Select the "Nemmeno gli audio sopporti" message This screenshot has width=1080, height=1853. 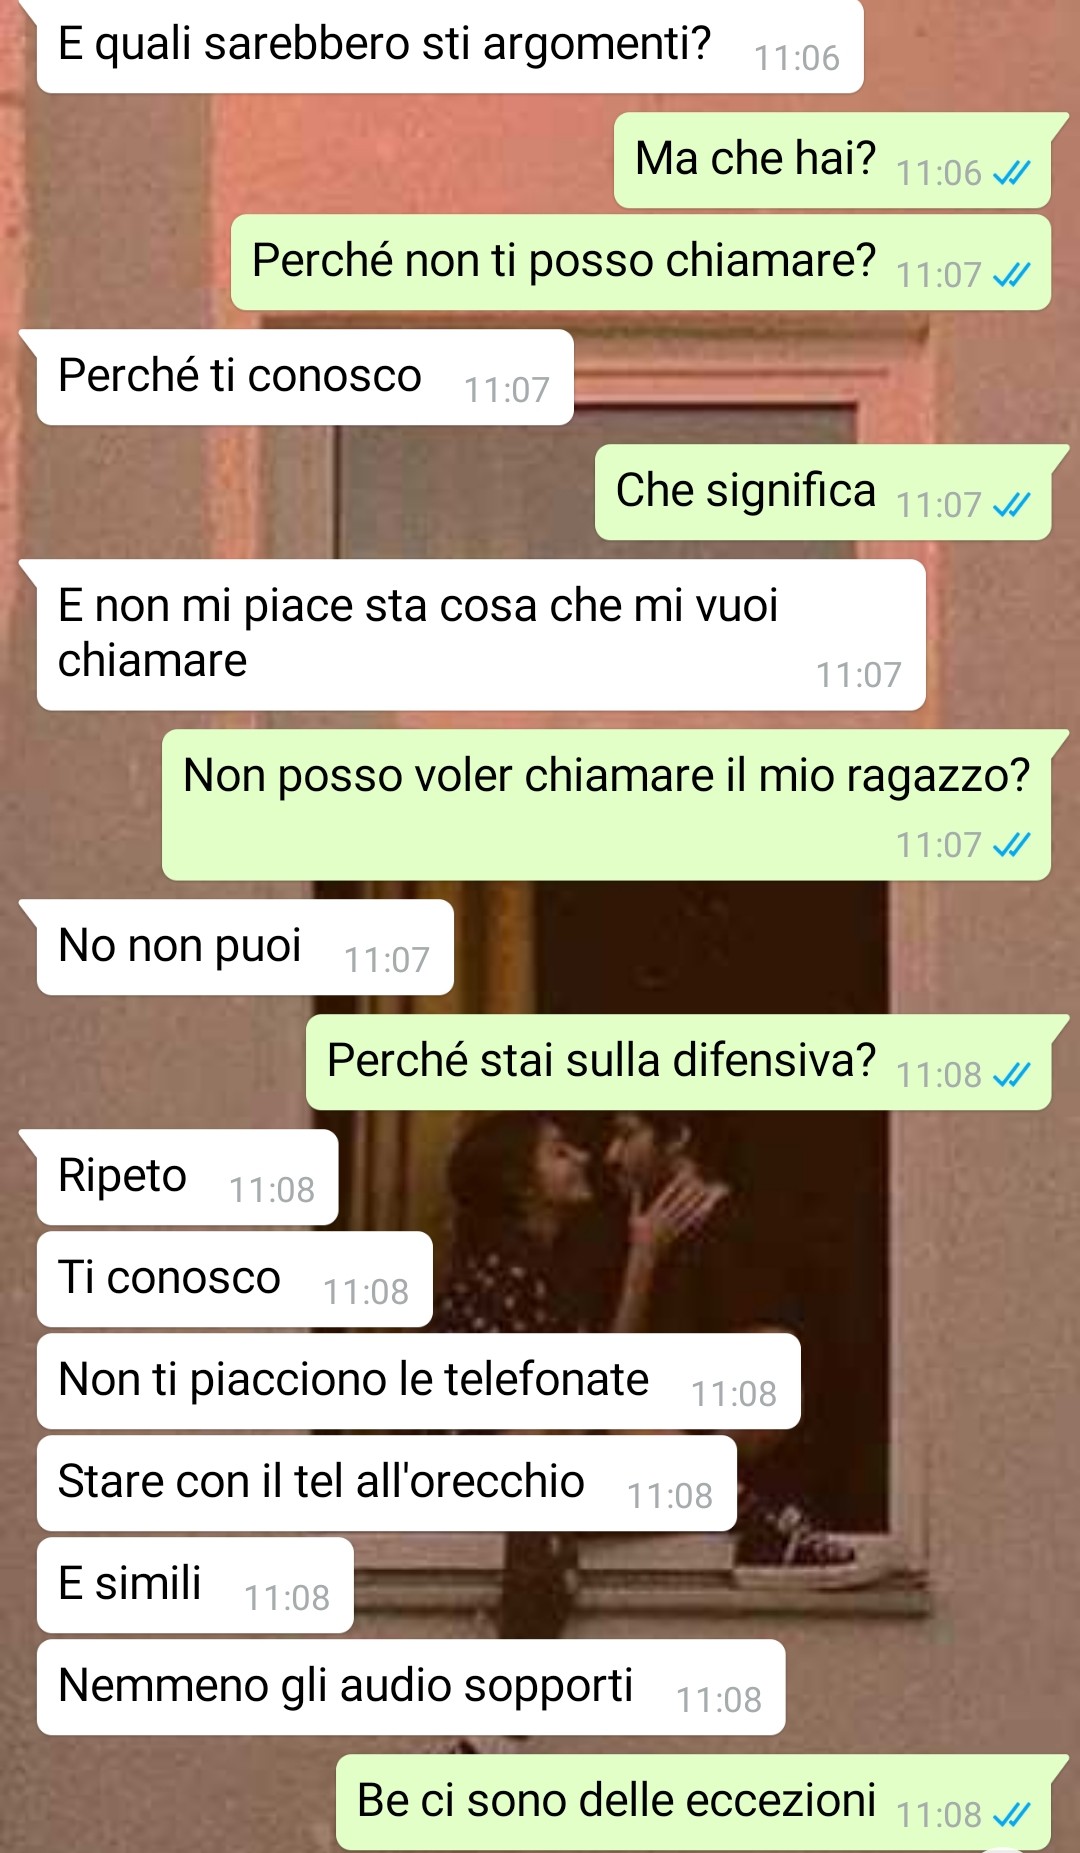[x=411, y=1687]
